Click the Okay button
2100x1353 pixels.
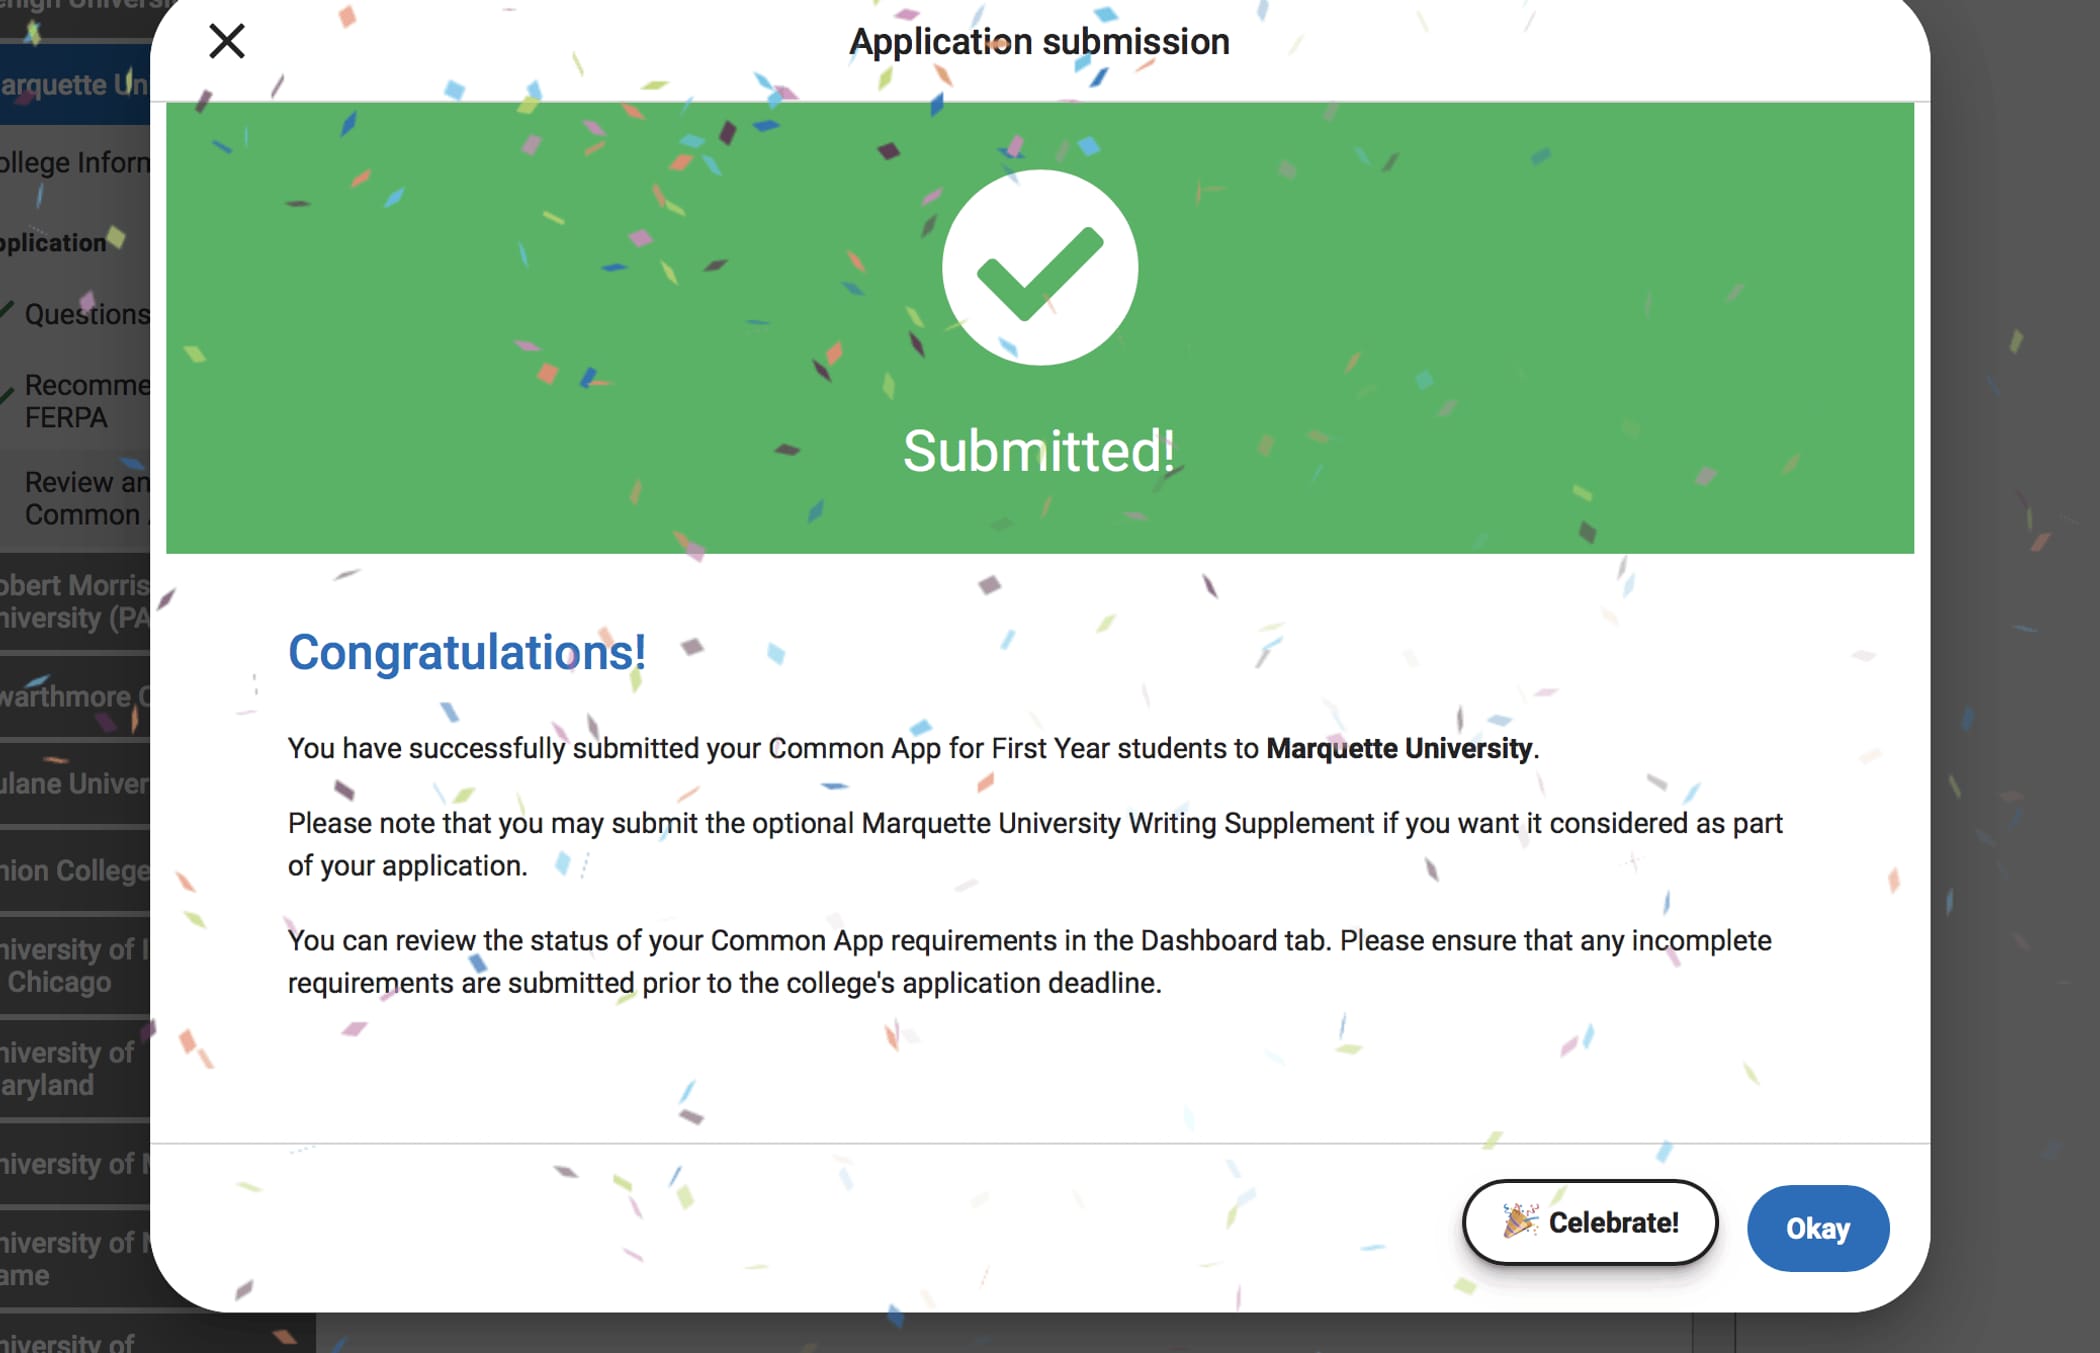[x=1818, y=1228]
